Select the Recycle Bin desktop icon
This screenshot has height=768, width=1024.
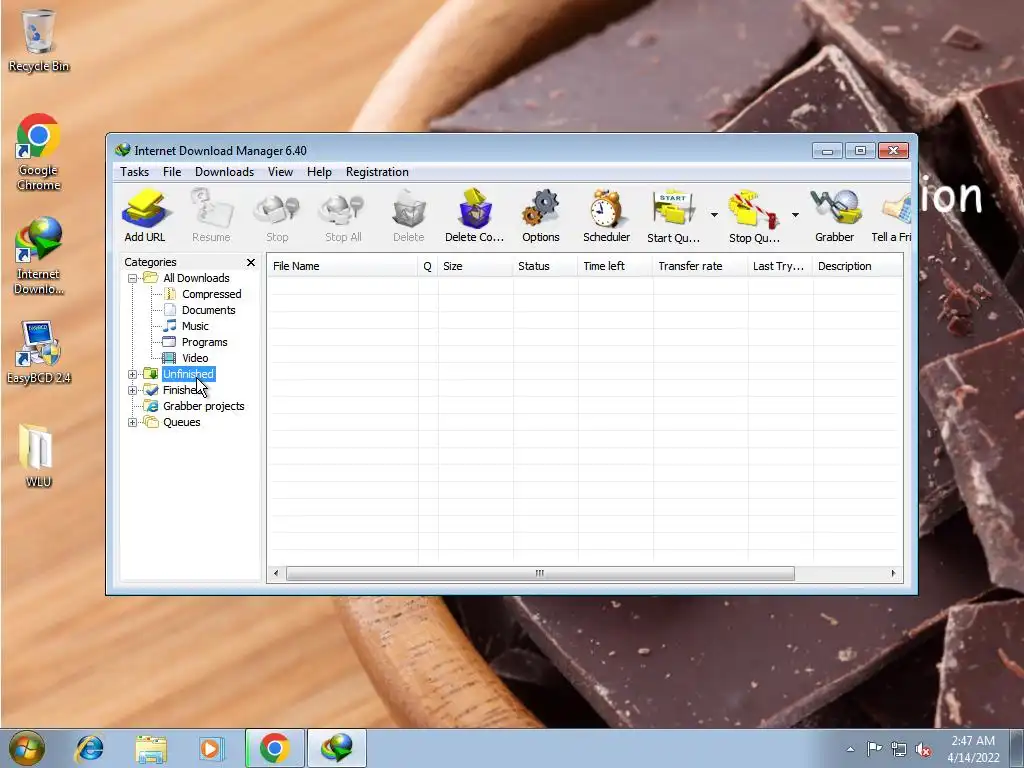click(x=39, y=40)
